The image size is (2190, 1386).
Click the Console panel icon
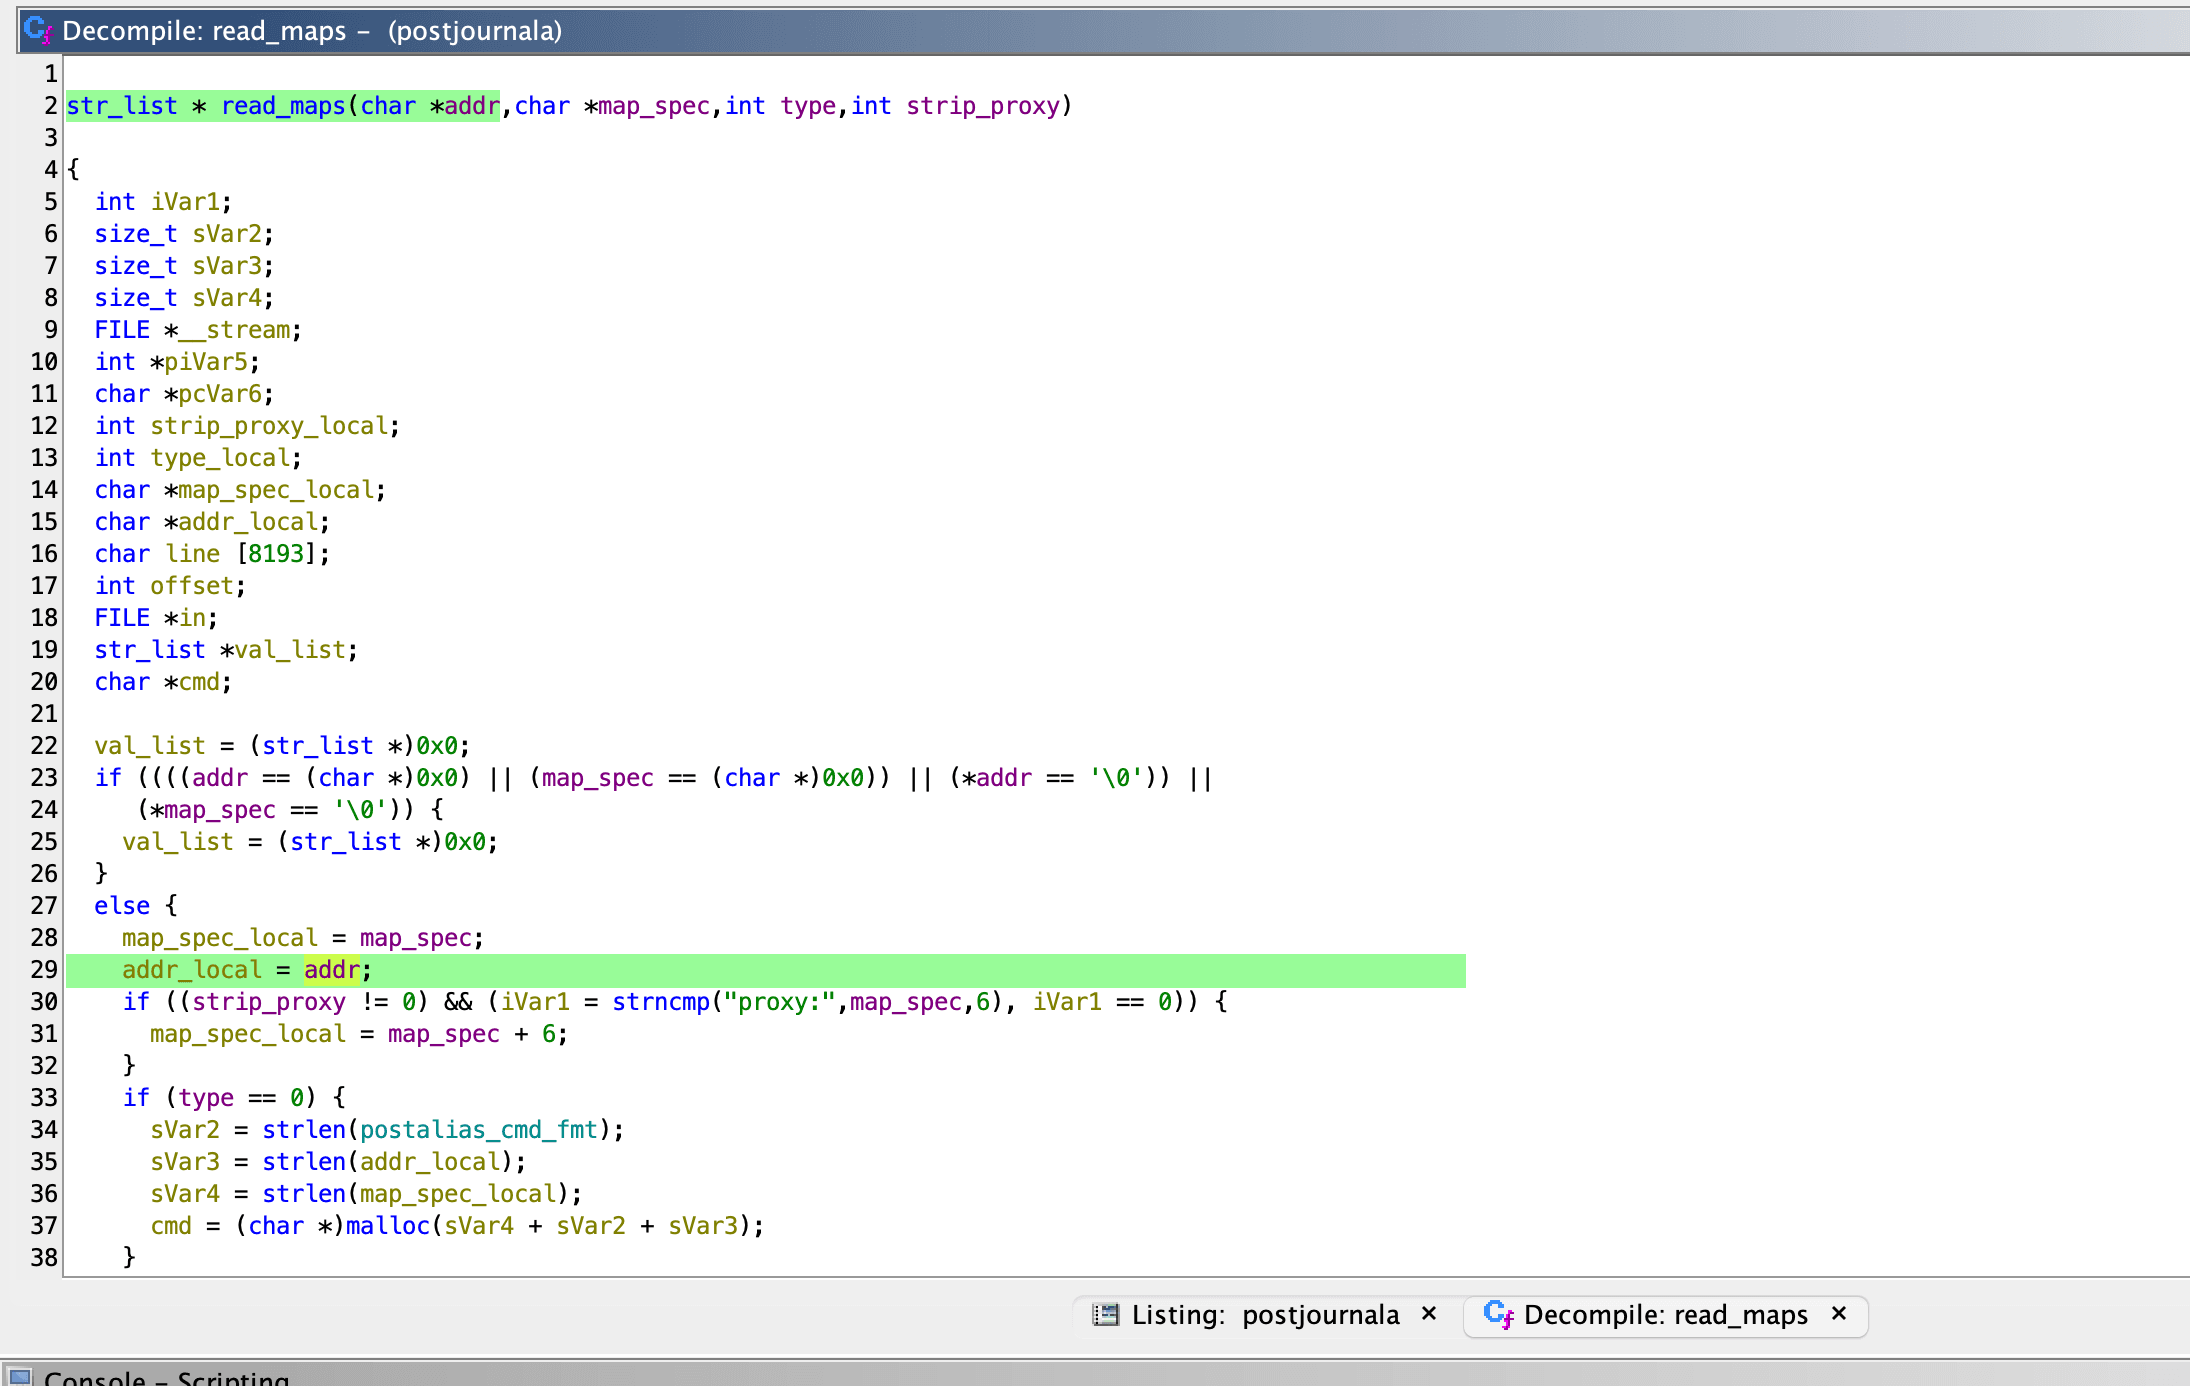20,1377
